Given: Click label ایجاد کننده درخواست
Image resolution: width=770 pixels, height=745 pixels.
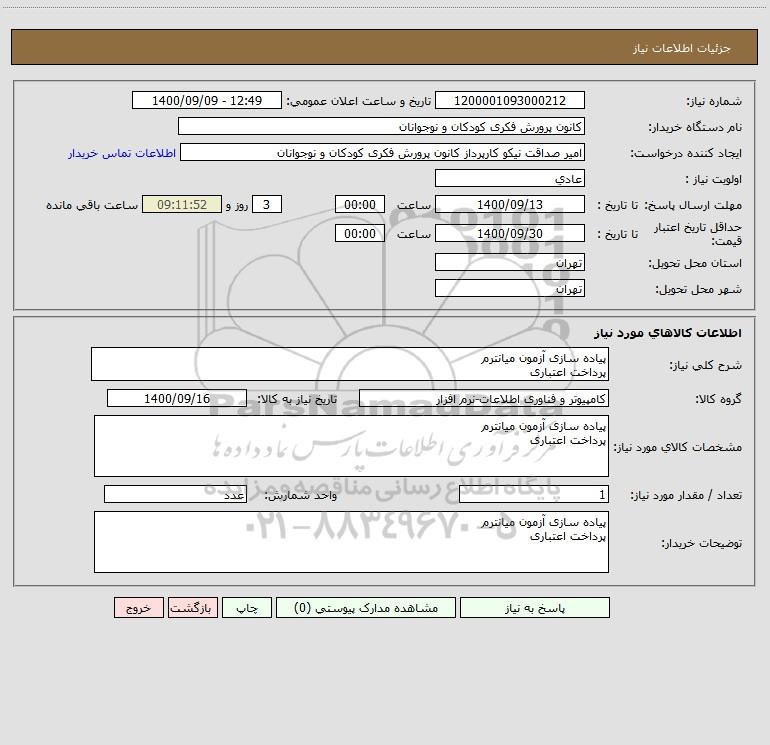Looking at the screenshot, I should point(686,153).
